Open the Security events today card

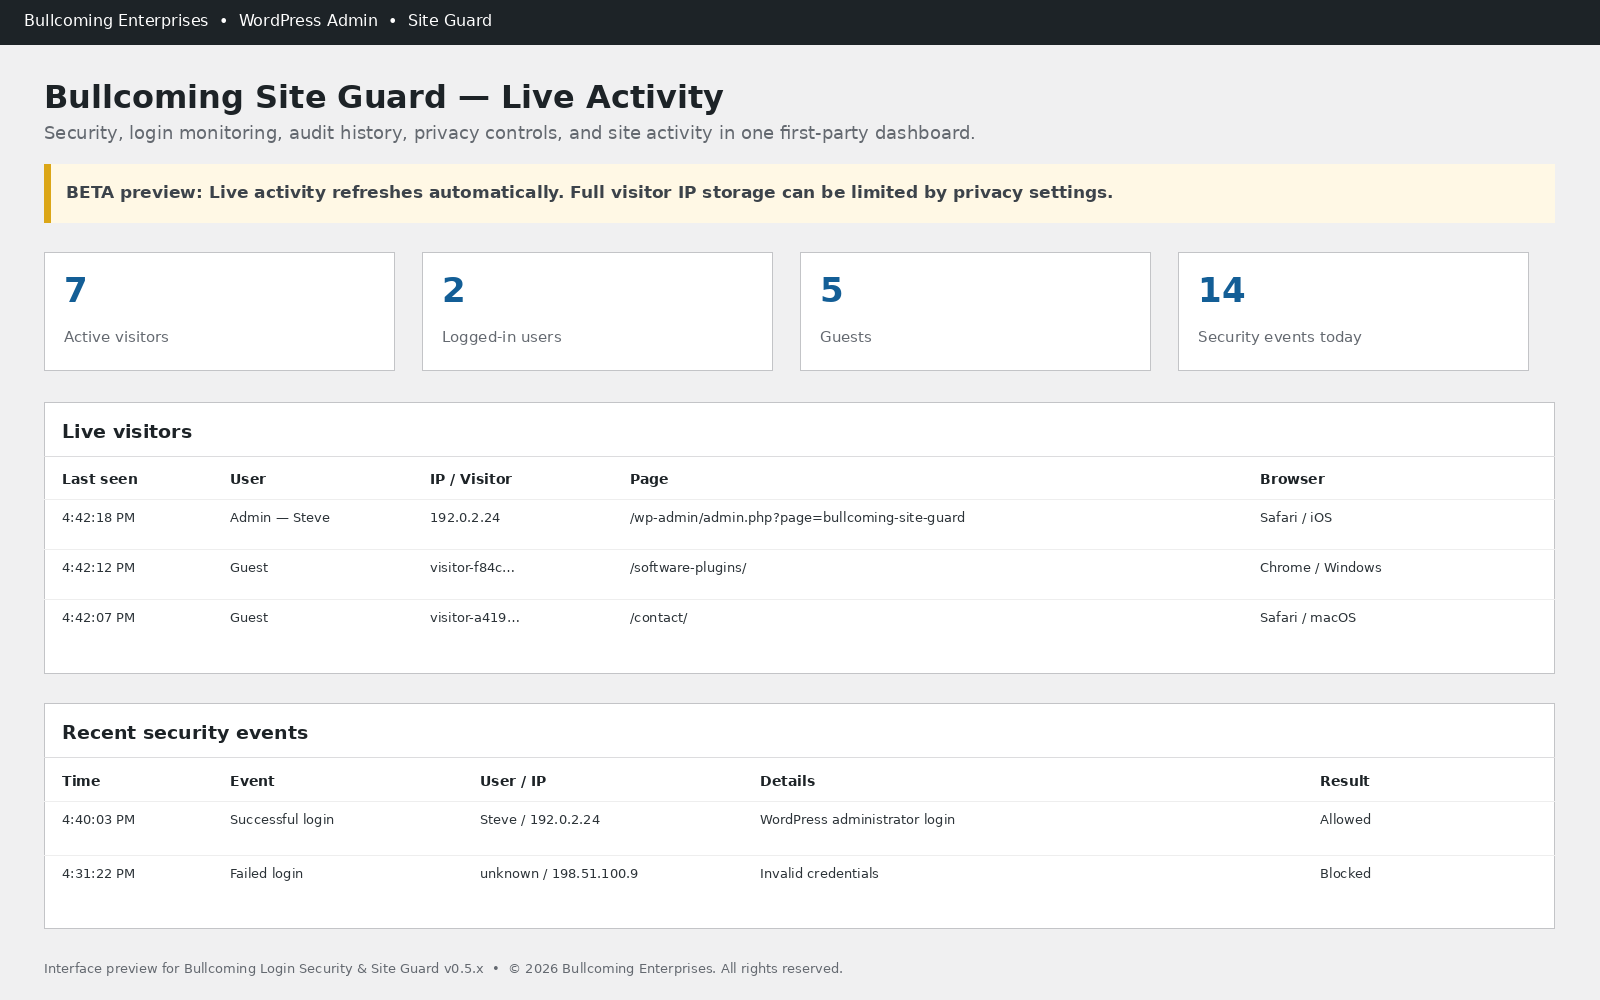coord(1353,311)
